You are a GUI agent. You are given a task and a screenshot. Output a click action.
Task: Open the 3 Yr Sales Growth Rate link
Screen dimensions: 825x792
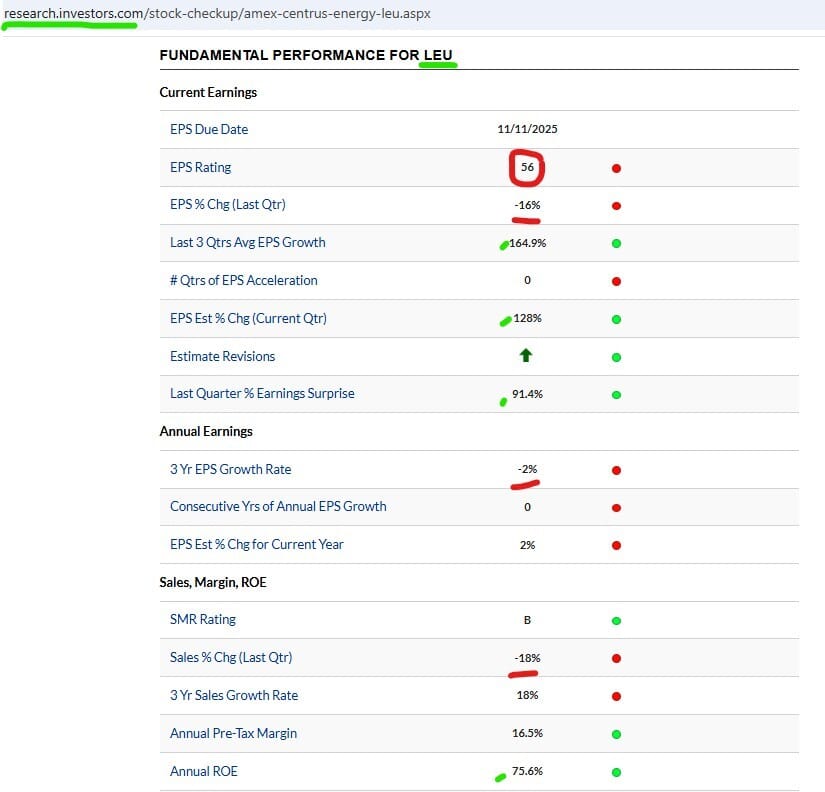coord(234,695)
